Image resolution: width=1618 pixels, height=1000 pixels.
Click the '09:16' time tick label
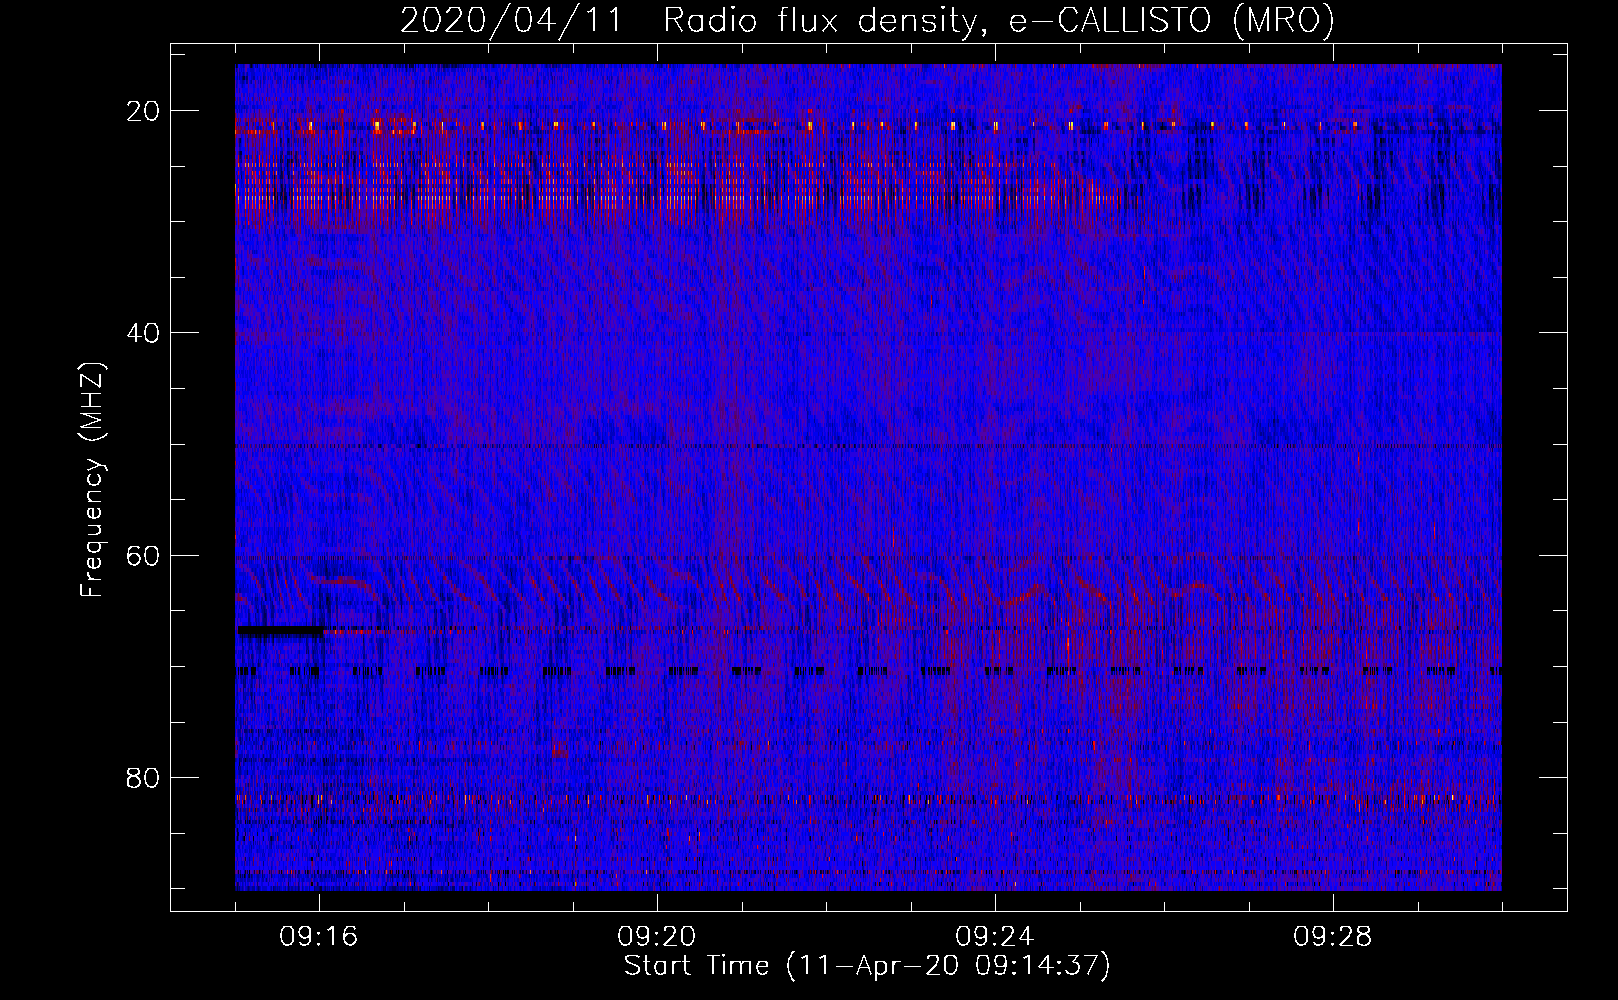pyautogui.click(x=319, y=937)
